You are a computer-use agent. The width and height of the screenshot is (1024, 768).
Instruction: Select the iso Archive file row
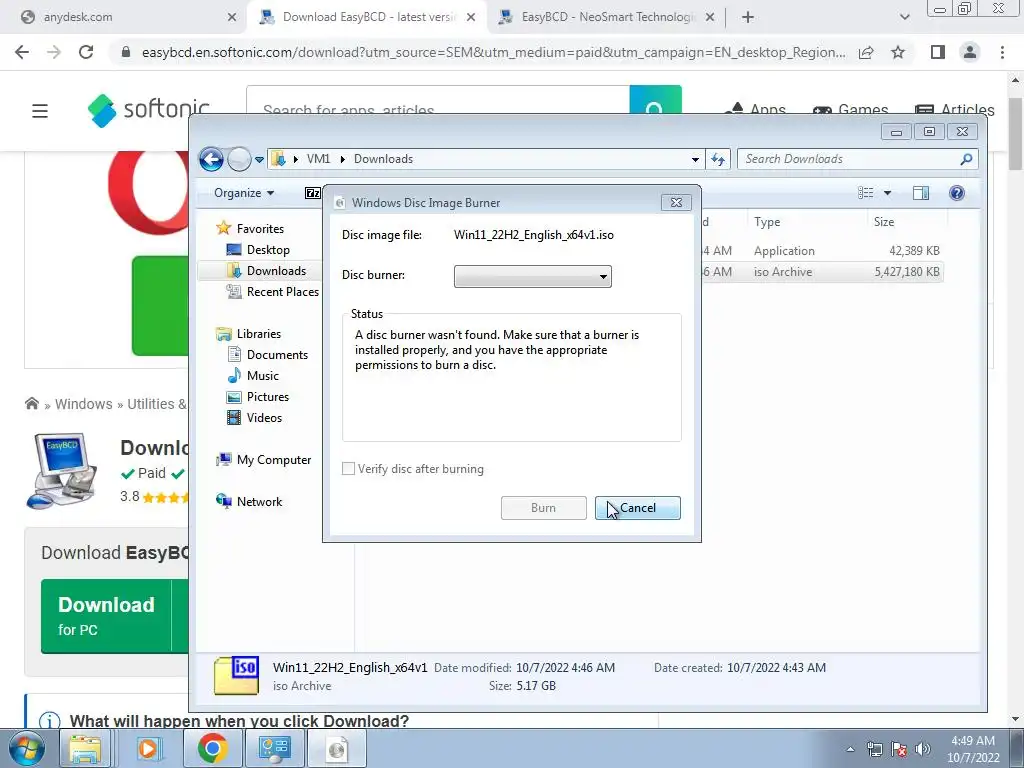pyautogui.click(x=822, y=272)
